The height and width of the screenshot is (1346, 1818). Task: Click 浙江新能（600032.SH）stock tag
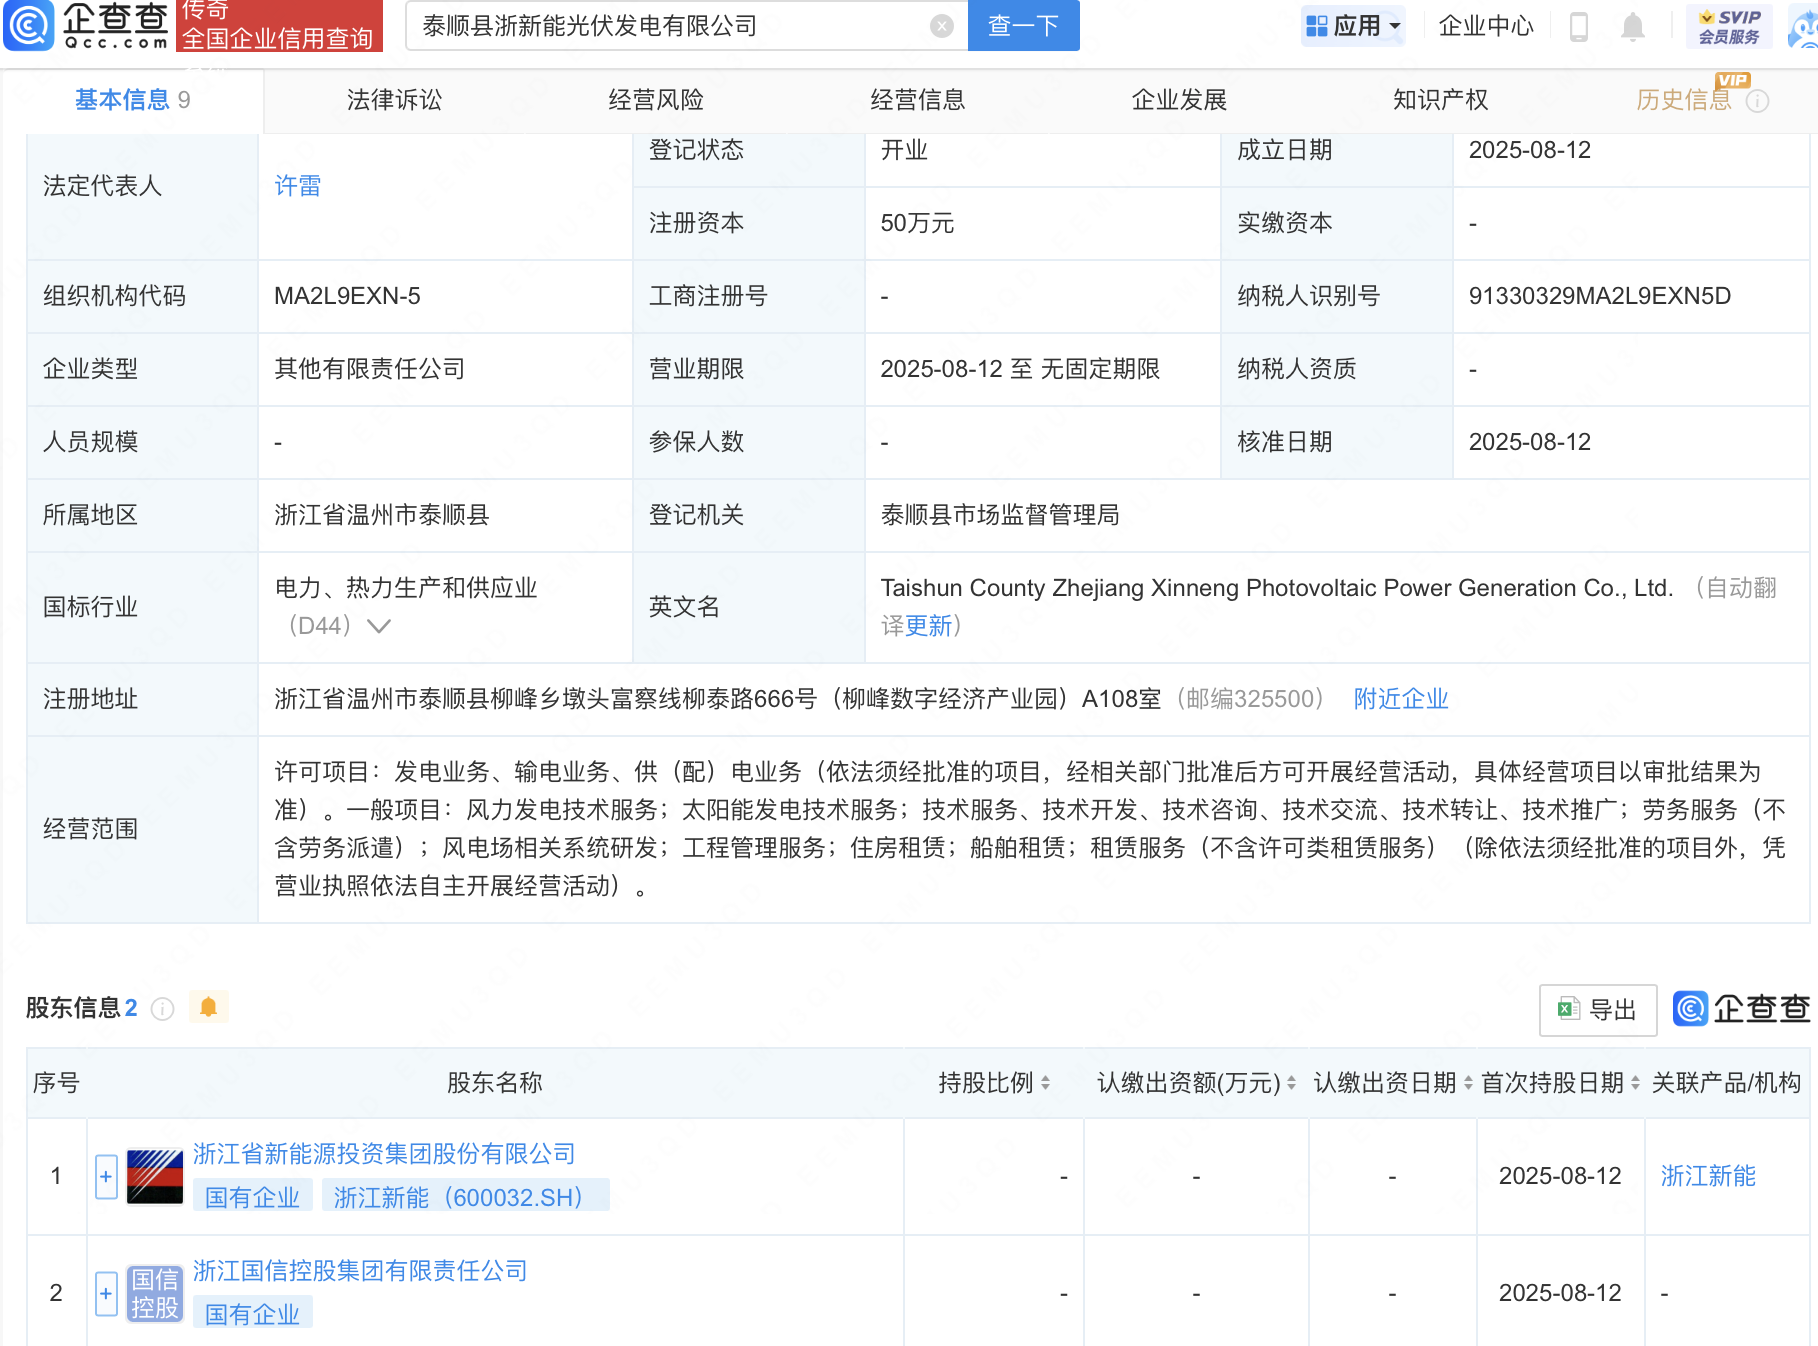(x=465, y=1197)
